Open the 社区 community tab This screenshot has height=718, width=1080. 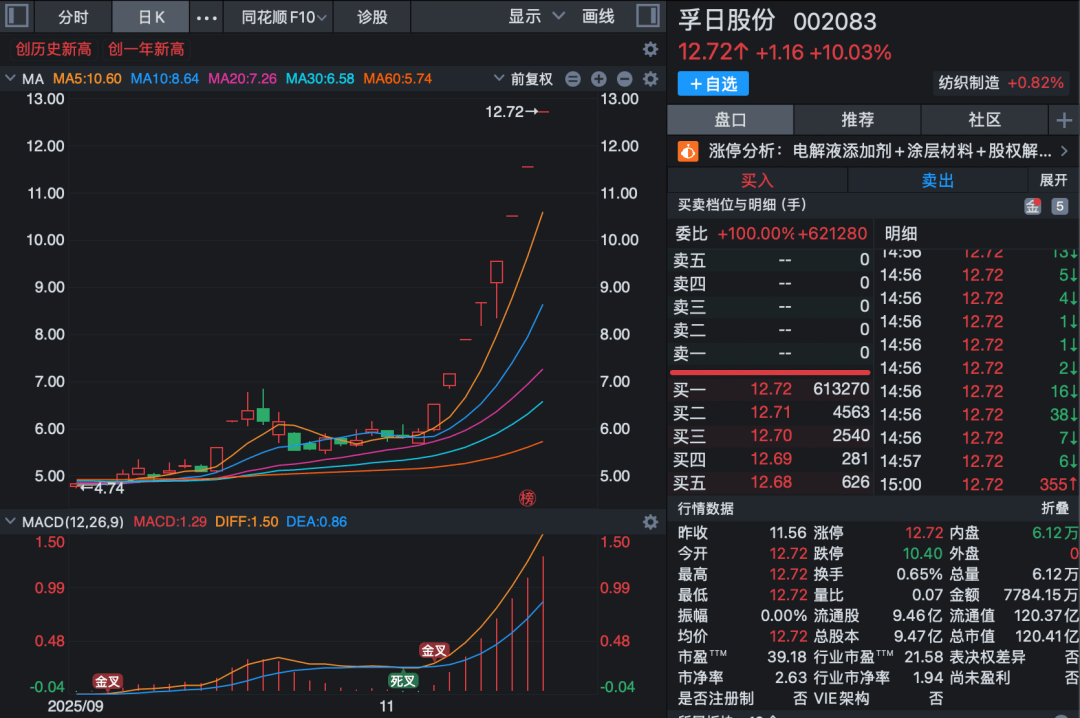click(x=984, y=120)
